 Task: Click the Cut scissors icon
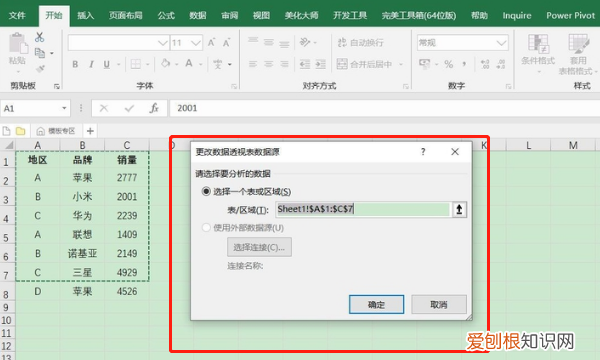(x=39, y=37)
